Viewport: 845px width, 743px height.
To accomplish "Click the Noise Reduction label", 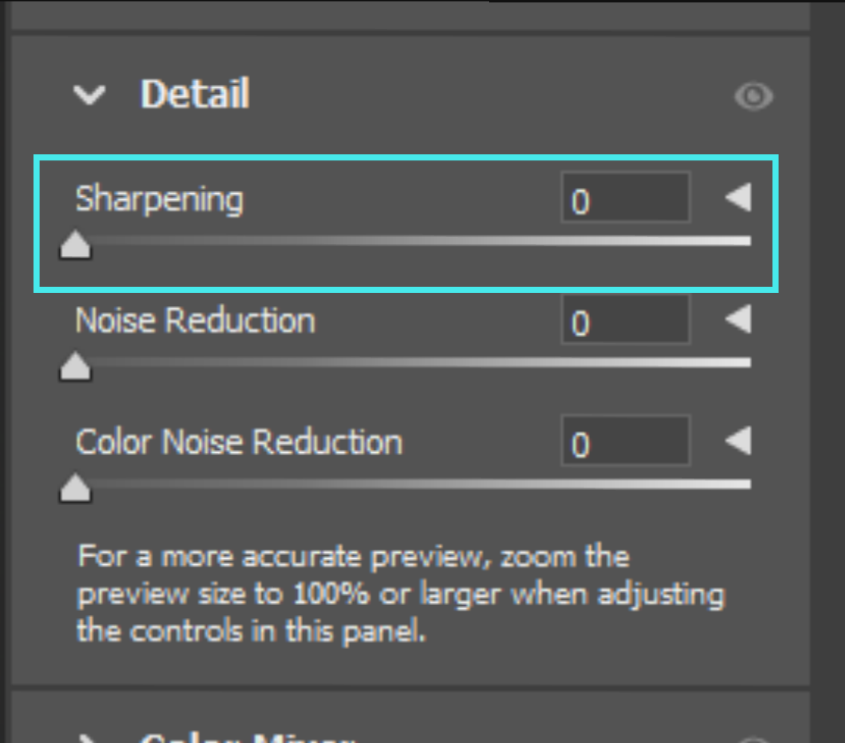I will pyautogui.click(x=195, y=320).
